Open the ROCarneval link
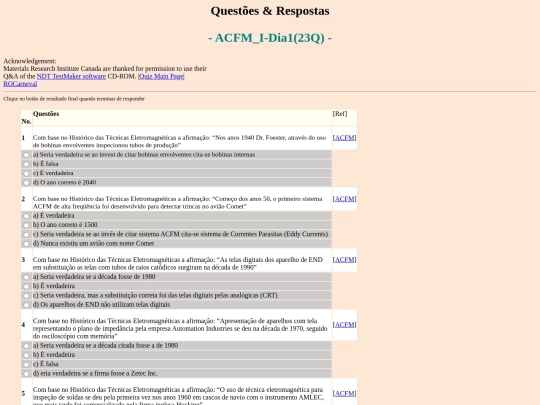The image size is (540, 405). (20, 84)
